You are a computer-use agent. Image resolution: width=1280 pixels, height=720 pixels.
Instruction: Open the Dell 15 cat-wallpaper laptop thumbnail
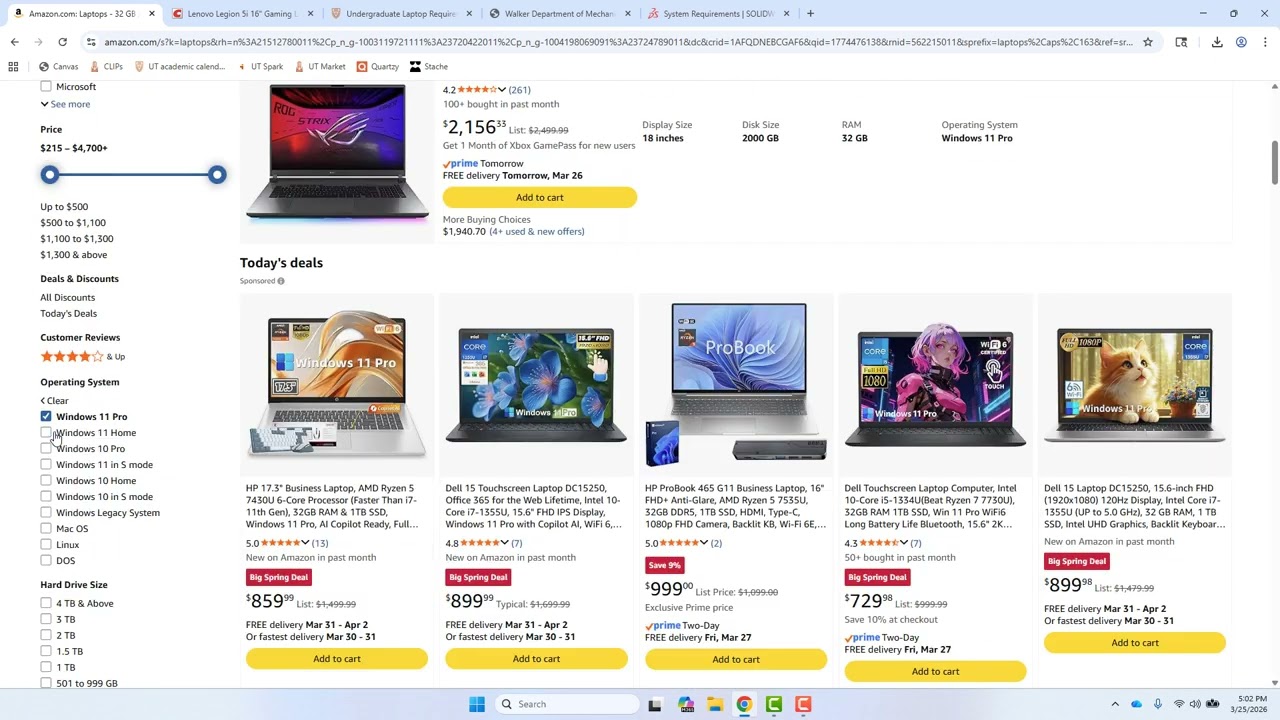pos(1135,384)
